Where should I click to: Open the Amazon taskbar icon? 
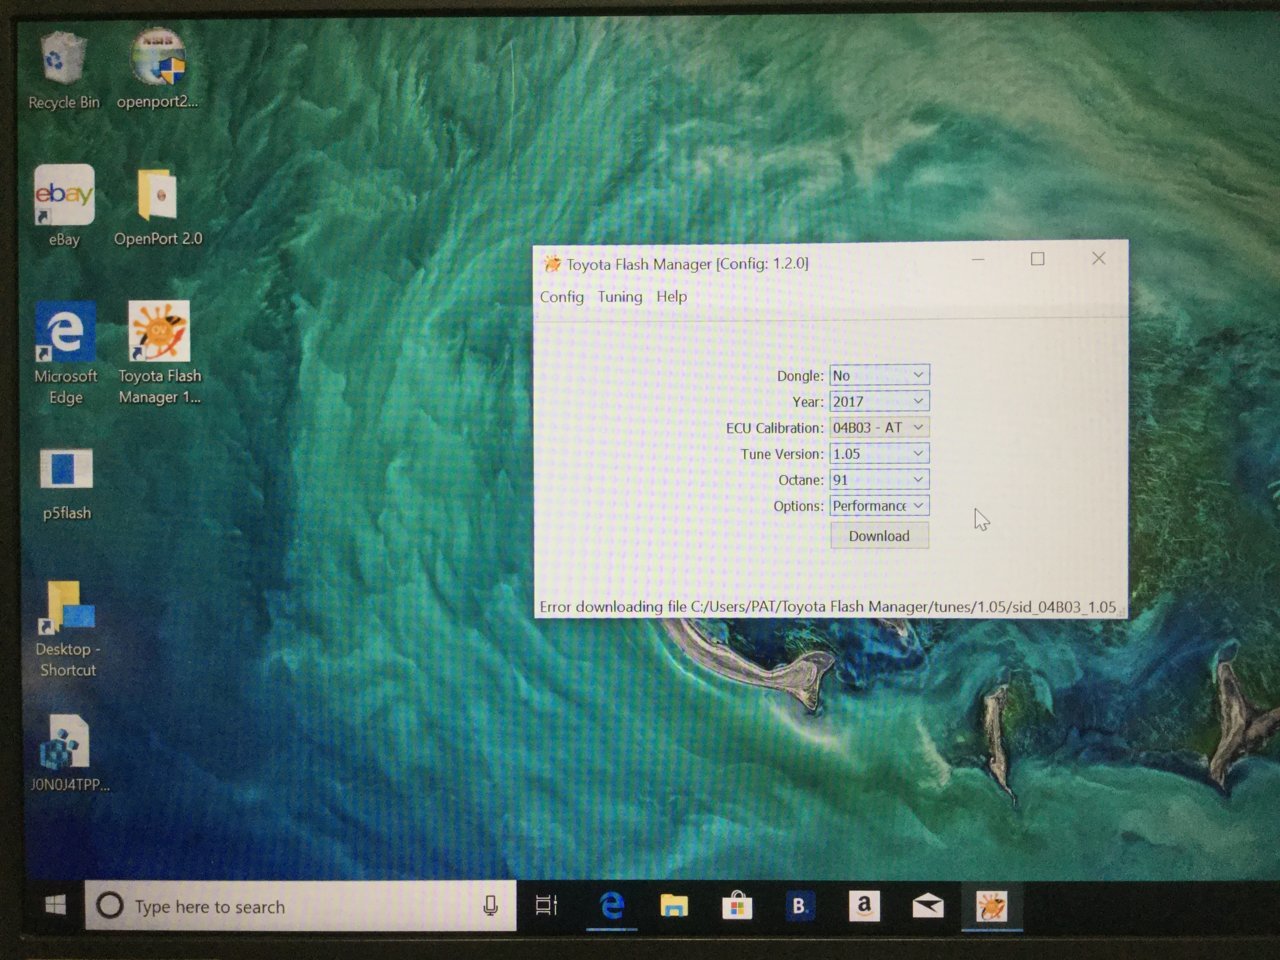pos(864,906)
